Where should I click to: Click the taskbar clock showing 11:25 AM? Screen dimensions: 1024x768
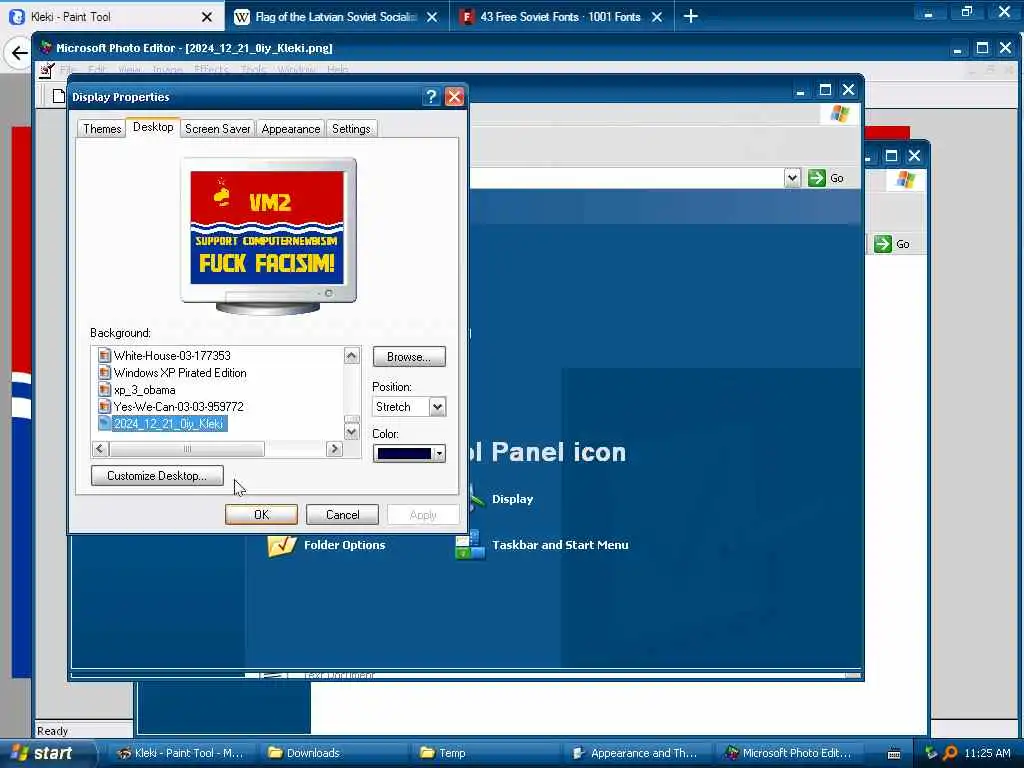(987, 753)
